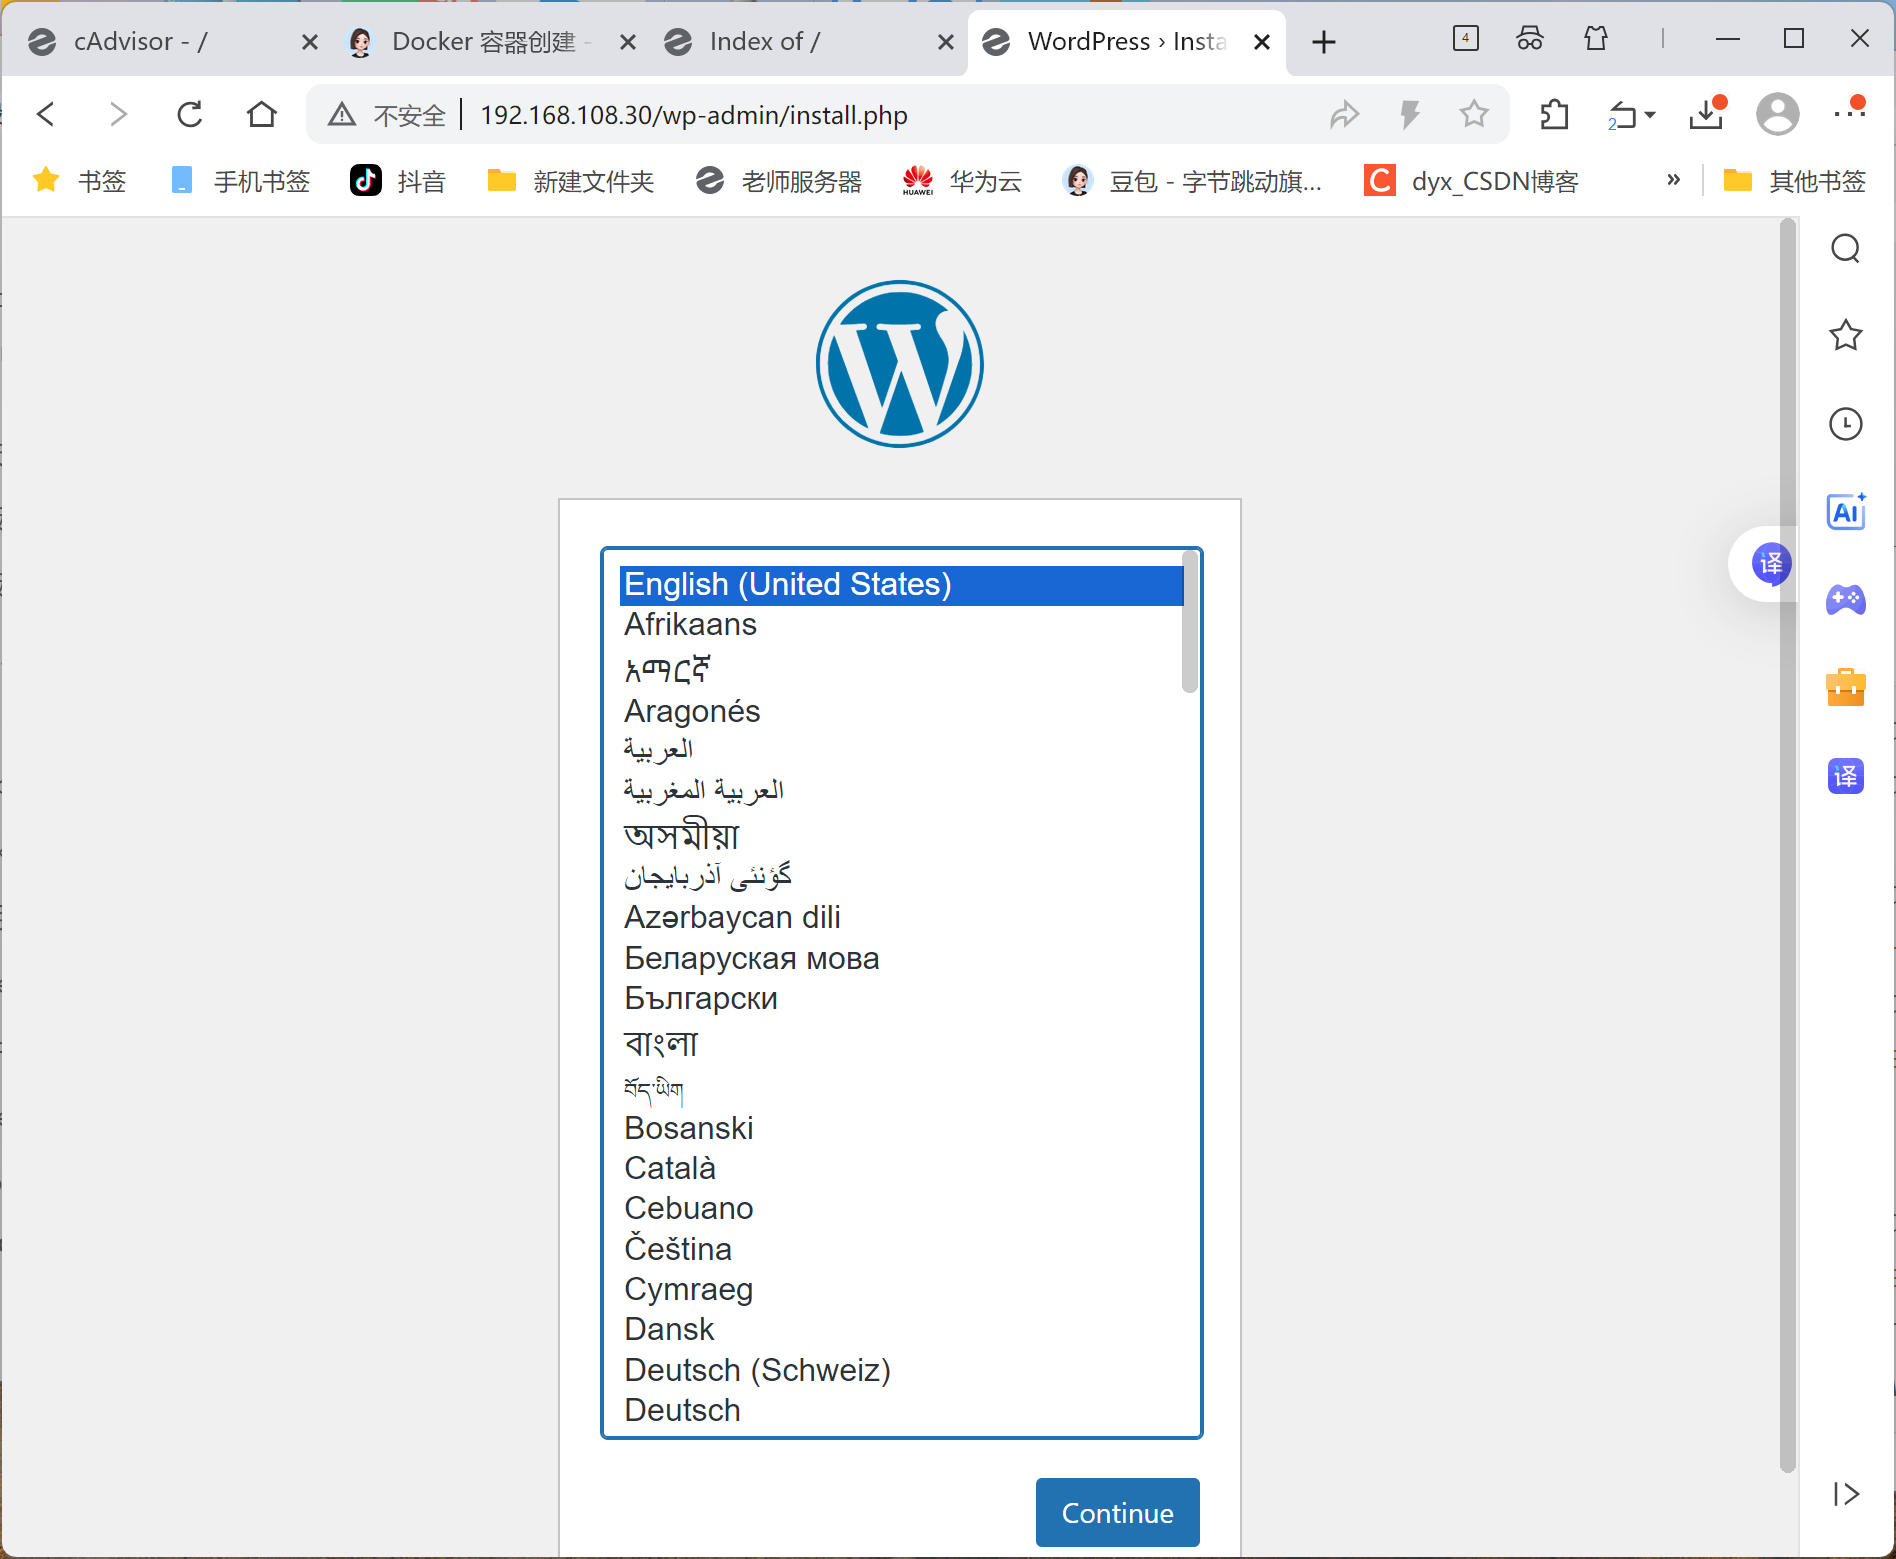Click the Continue button
The width and height of the screenshot is (1896, 1559).
[x=1118, y=1512]
